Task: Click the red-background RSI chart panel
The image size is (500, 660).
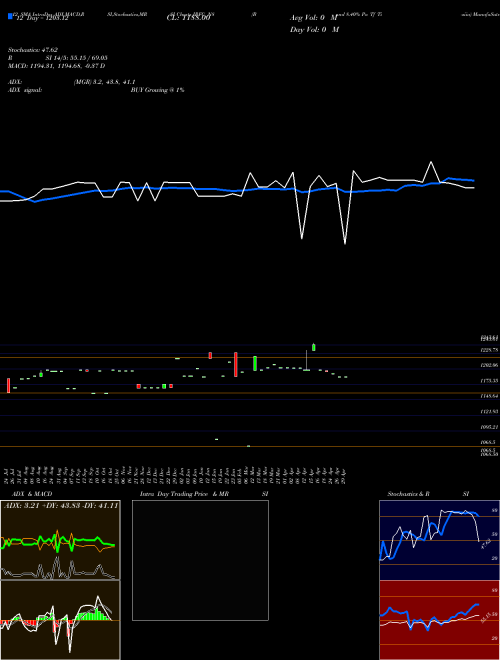Action: tap(439, 620)
